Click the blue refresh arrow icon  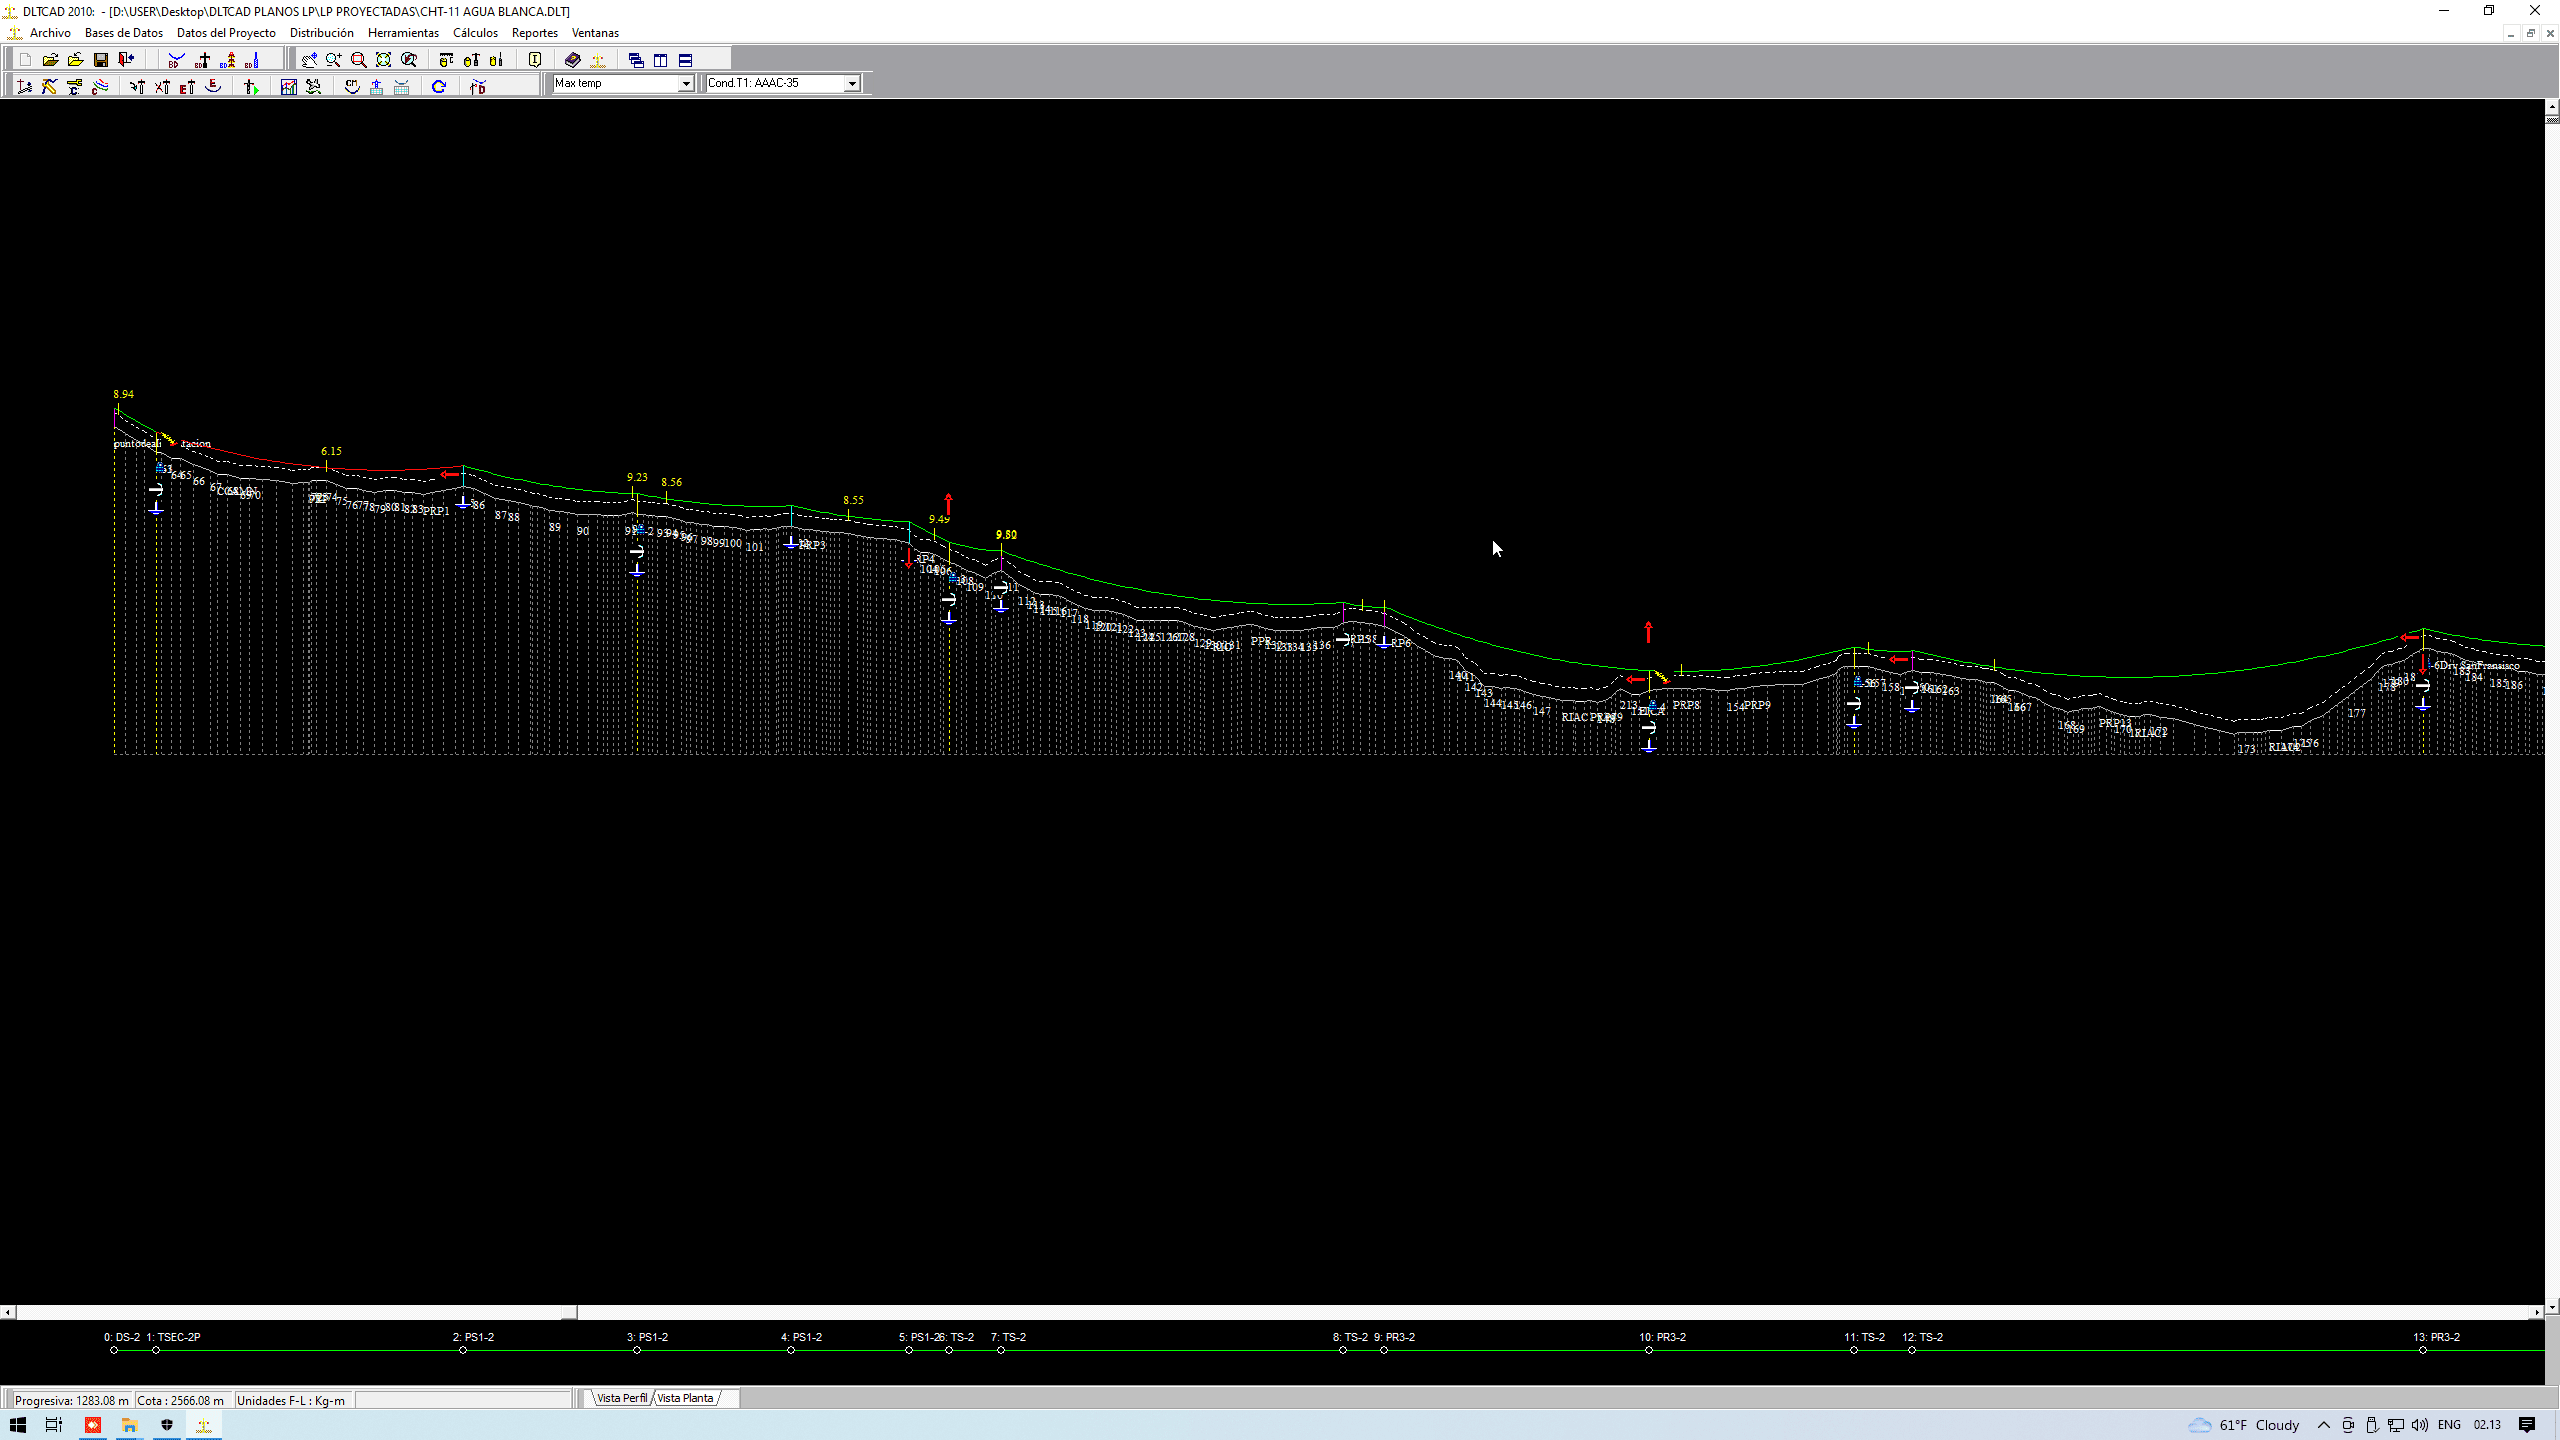pos(439,87)
